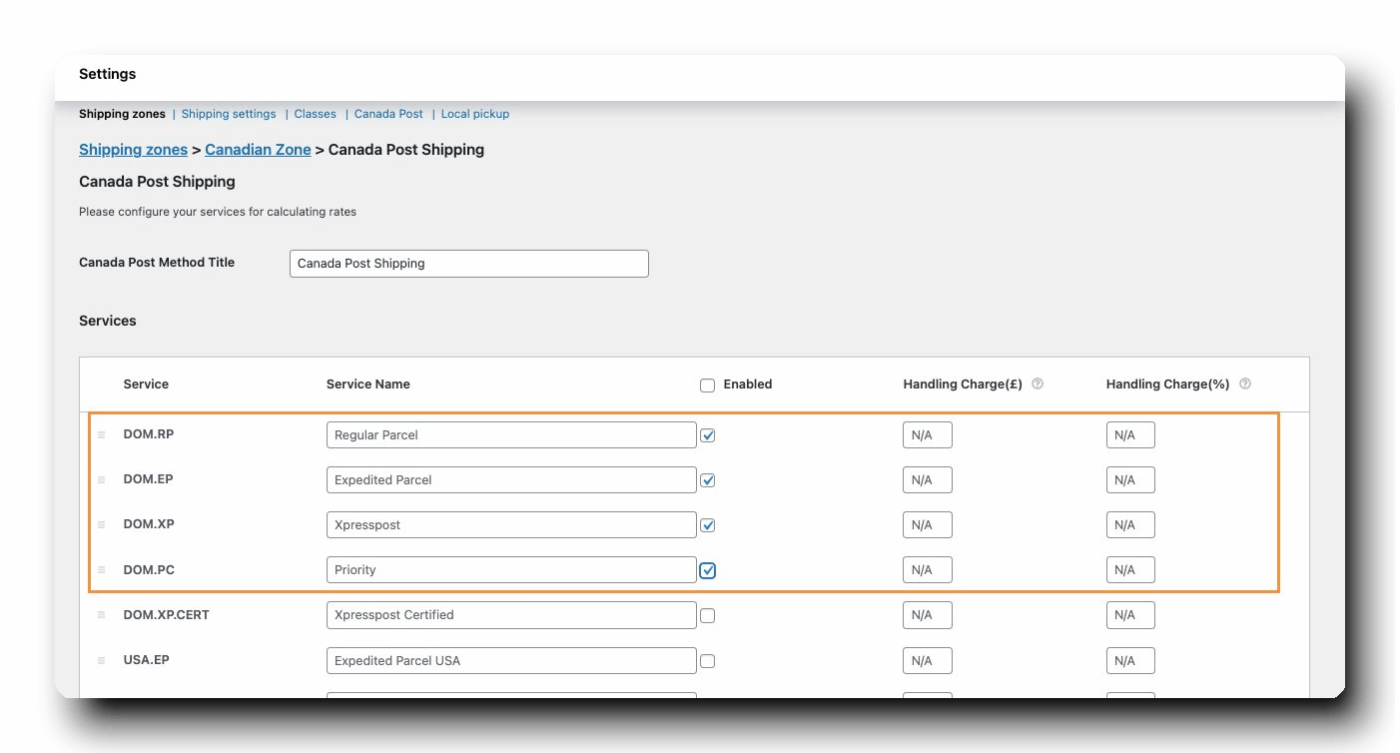1400x753 pixels.
Task: Uncheck Enabled for Expedited Parcel
Action: pos(708,480)
